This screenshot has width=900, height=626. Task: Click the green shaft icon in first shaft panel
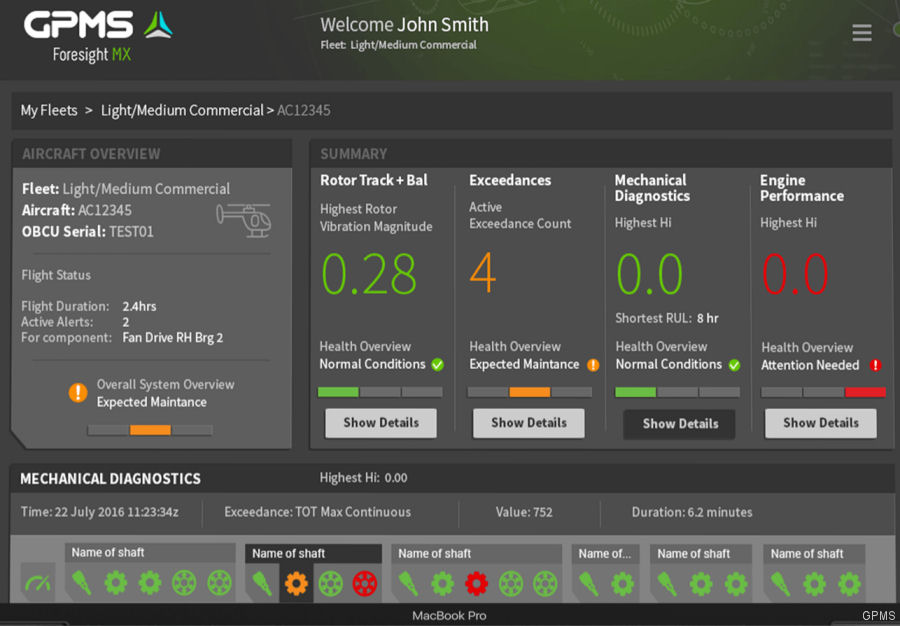[x=82, y=583]
